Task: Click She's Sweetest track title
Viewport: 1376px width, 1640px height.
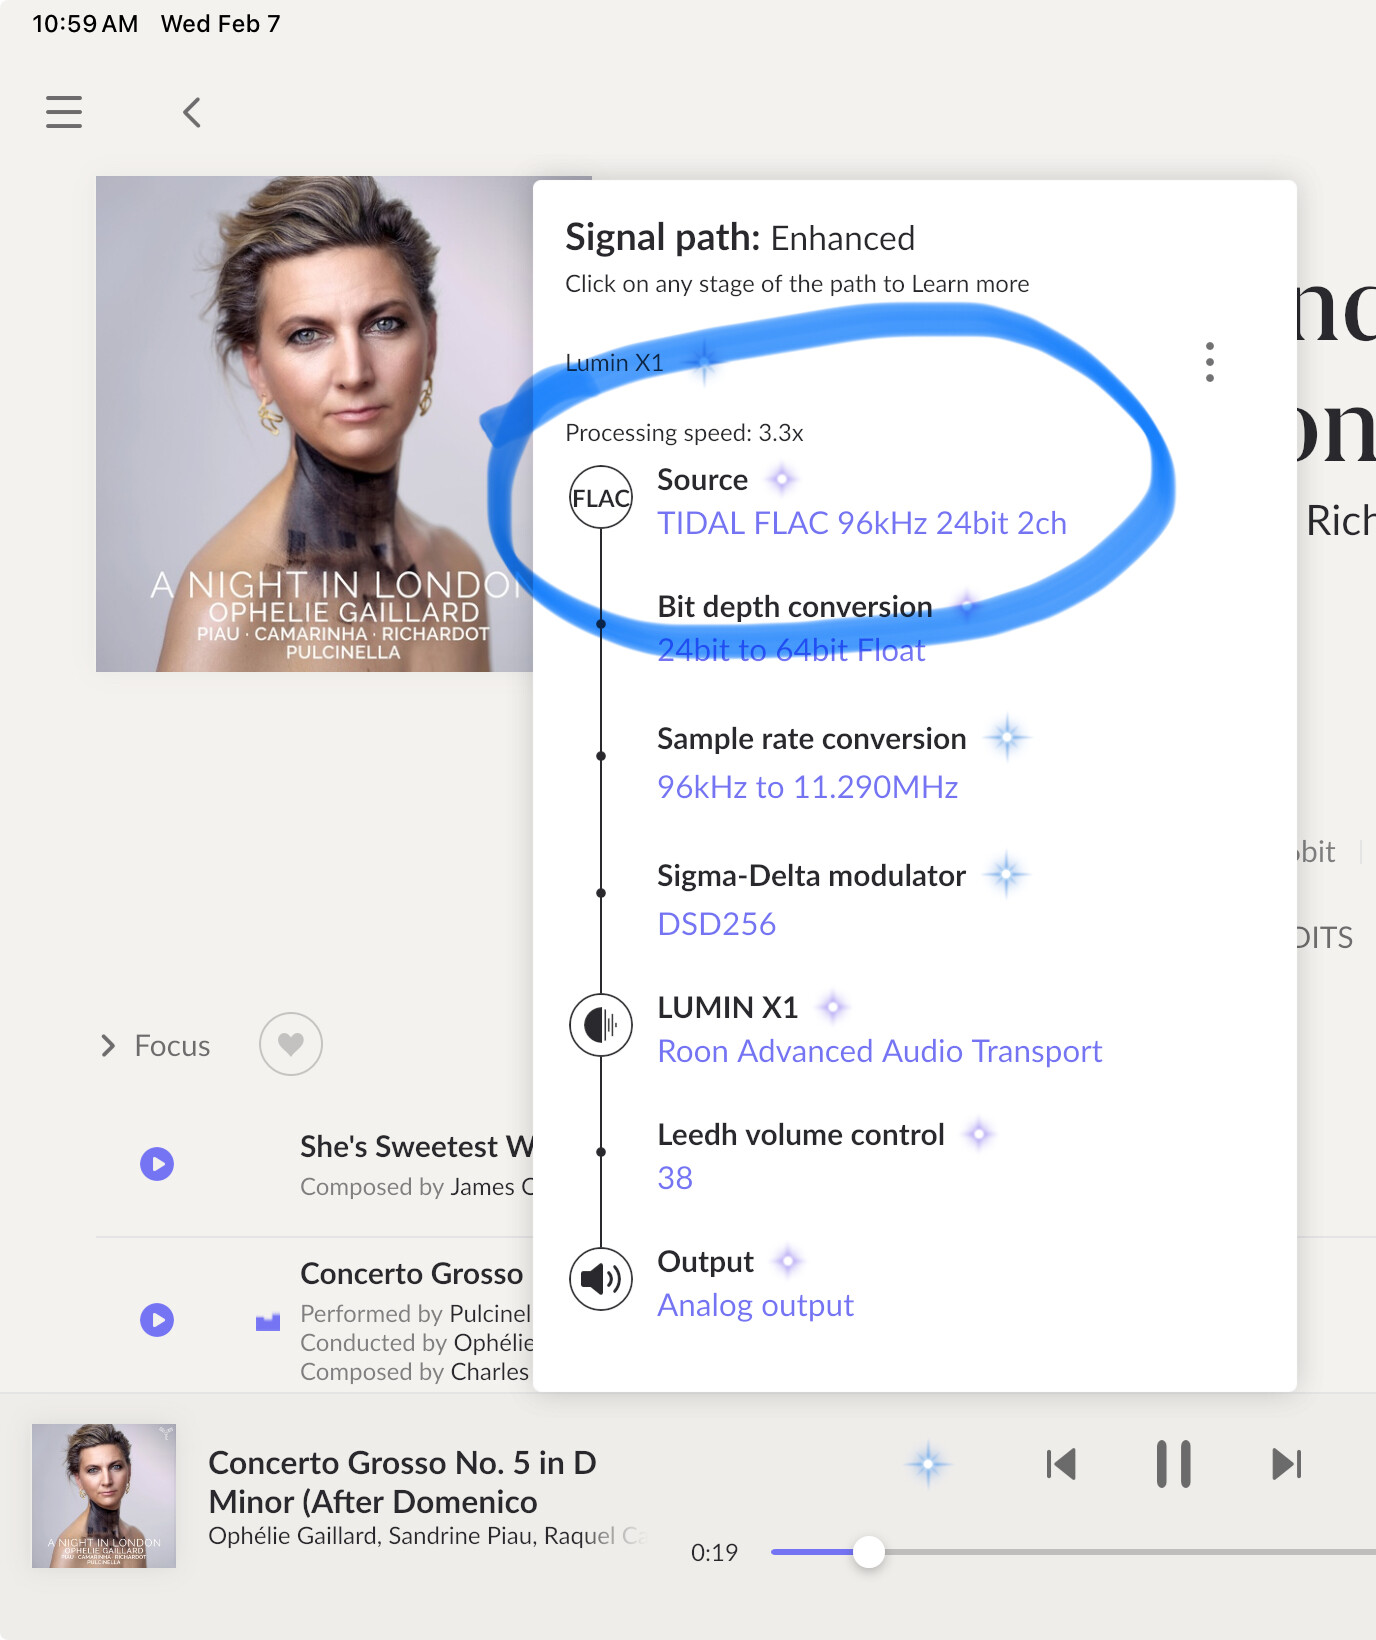Action: 417,1147
